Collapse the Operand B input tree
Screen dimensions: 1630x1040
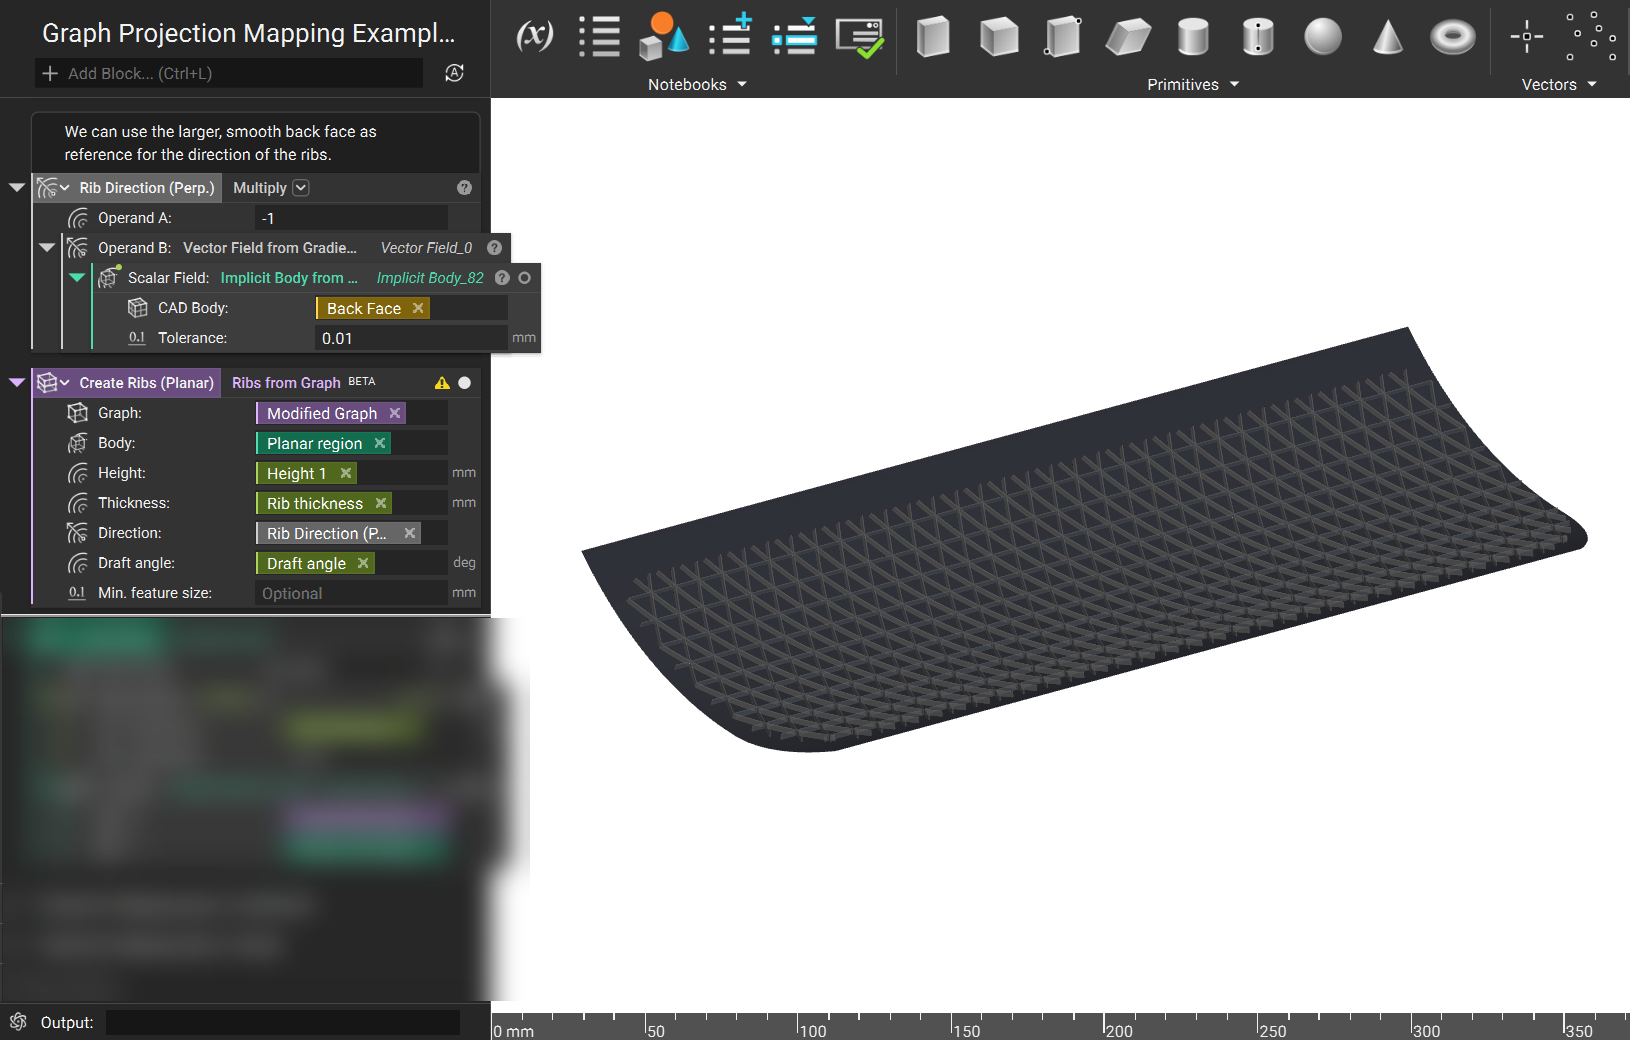[x=46, y=247]
